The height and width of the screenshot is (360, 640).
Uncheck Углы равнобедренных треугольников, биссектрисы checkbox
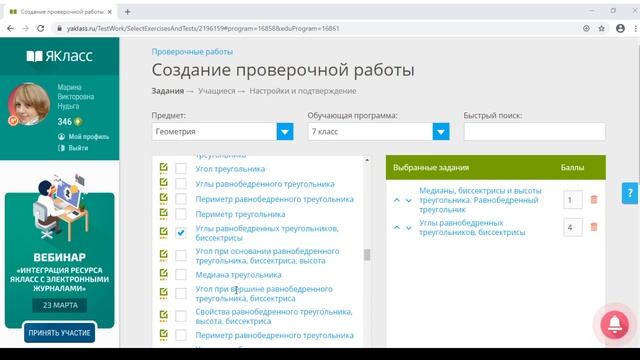tap(181, 233)
